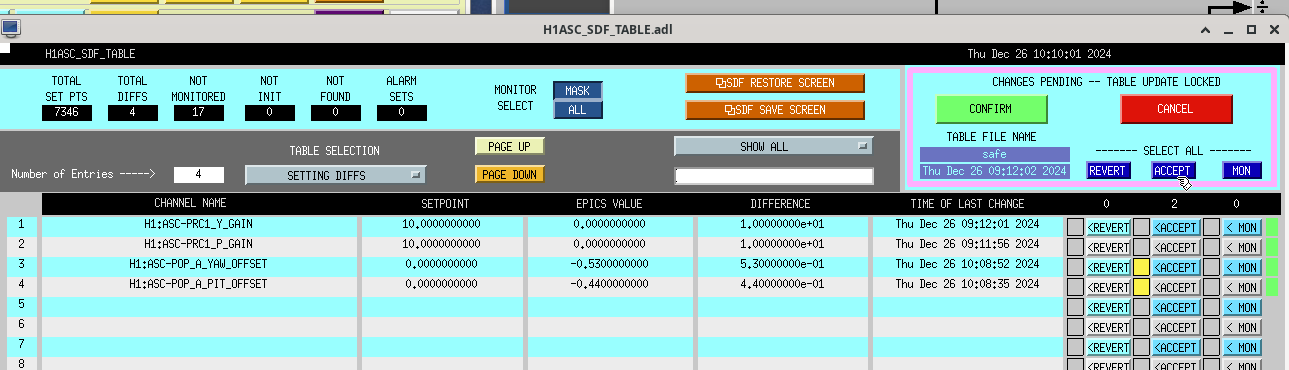Click table file date Dec 26 09:12:02
The height and width of the screenshot is (370, 1289).
tap(994, 171)
